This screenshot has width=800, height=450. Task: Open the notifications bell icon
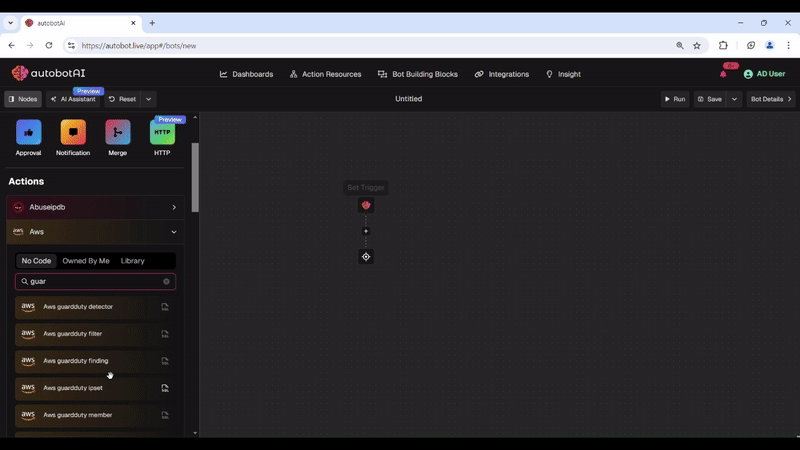click(x=723, y=74)
